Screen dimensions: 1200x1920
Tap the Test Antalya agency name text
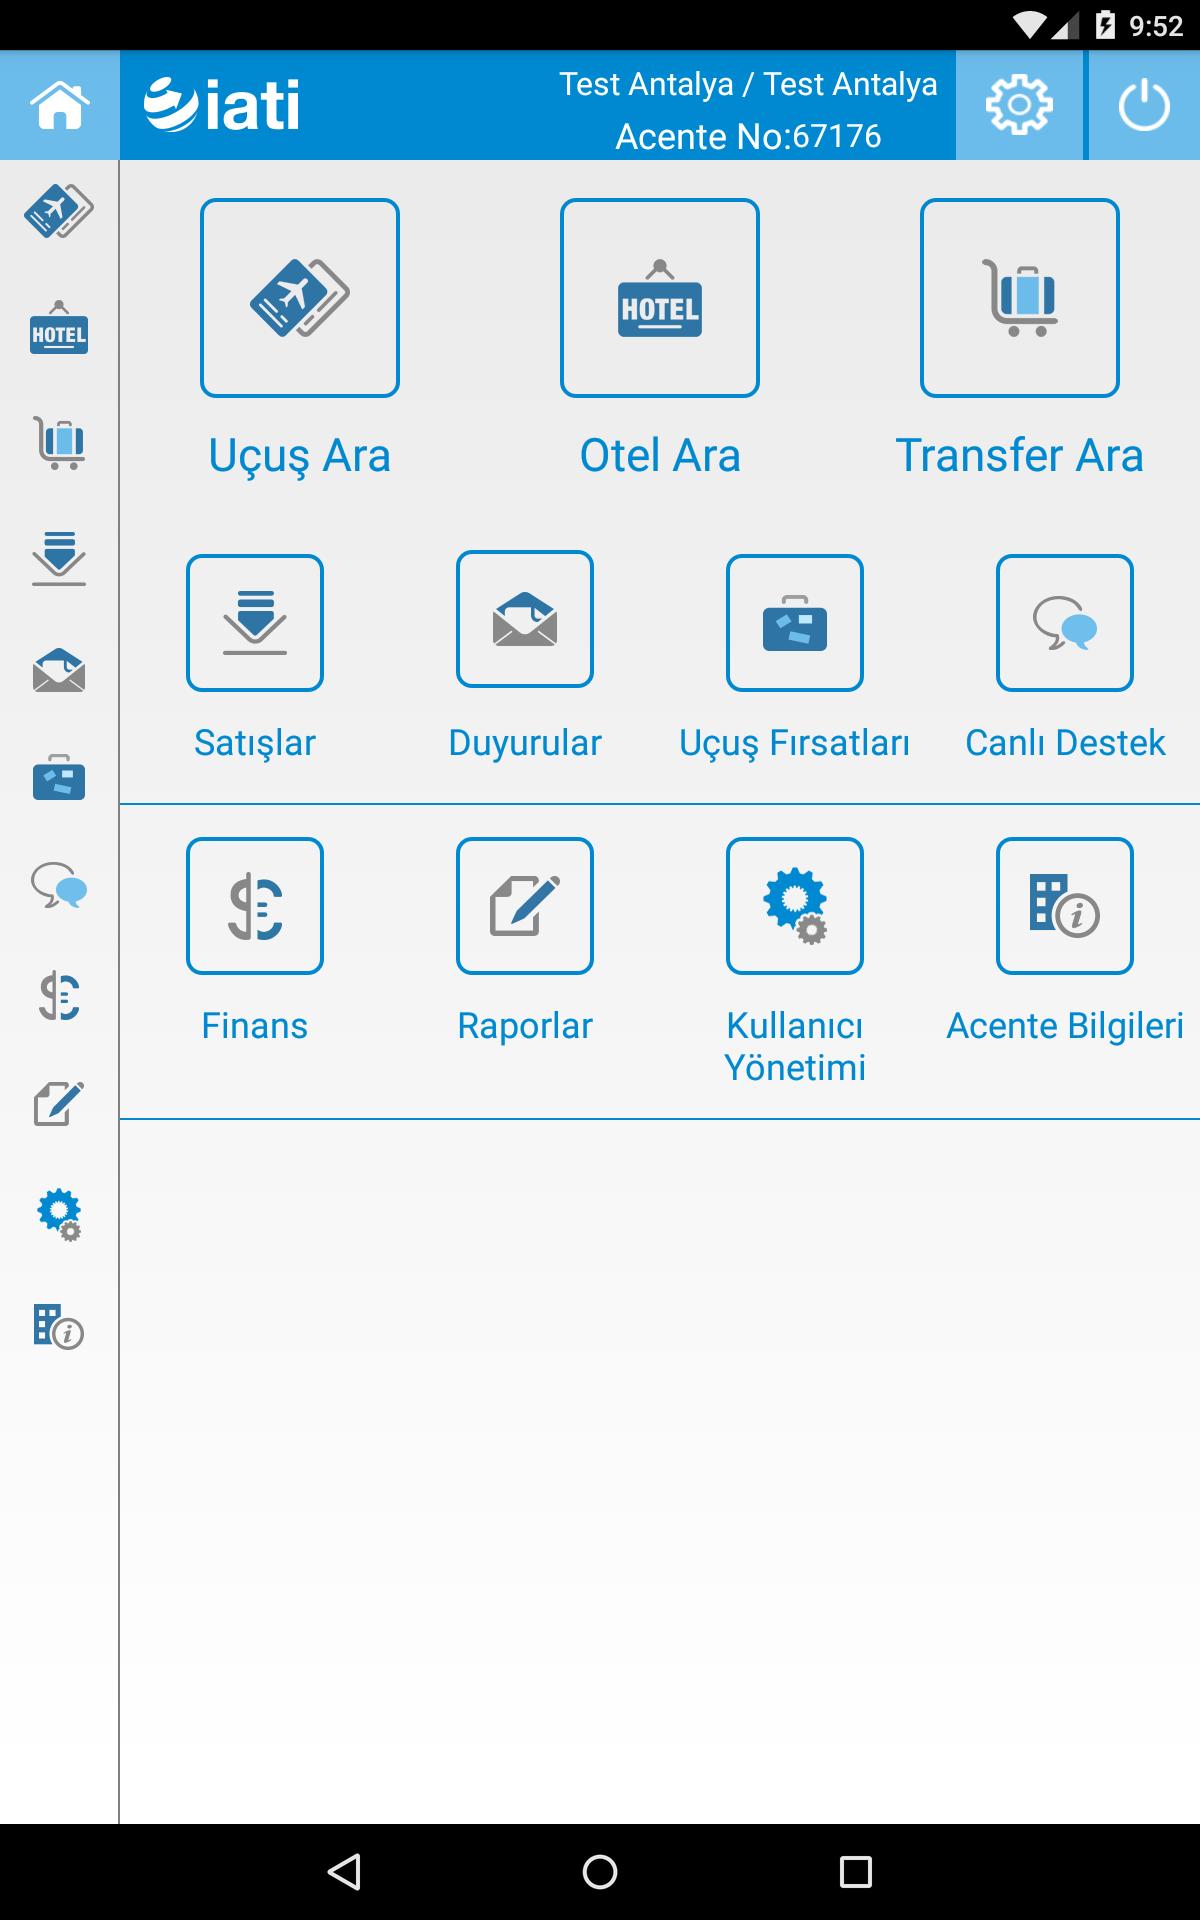coord(748,85)
